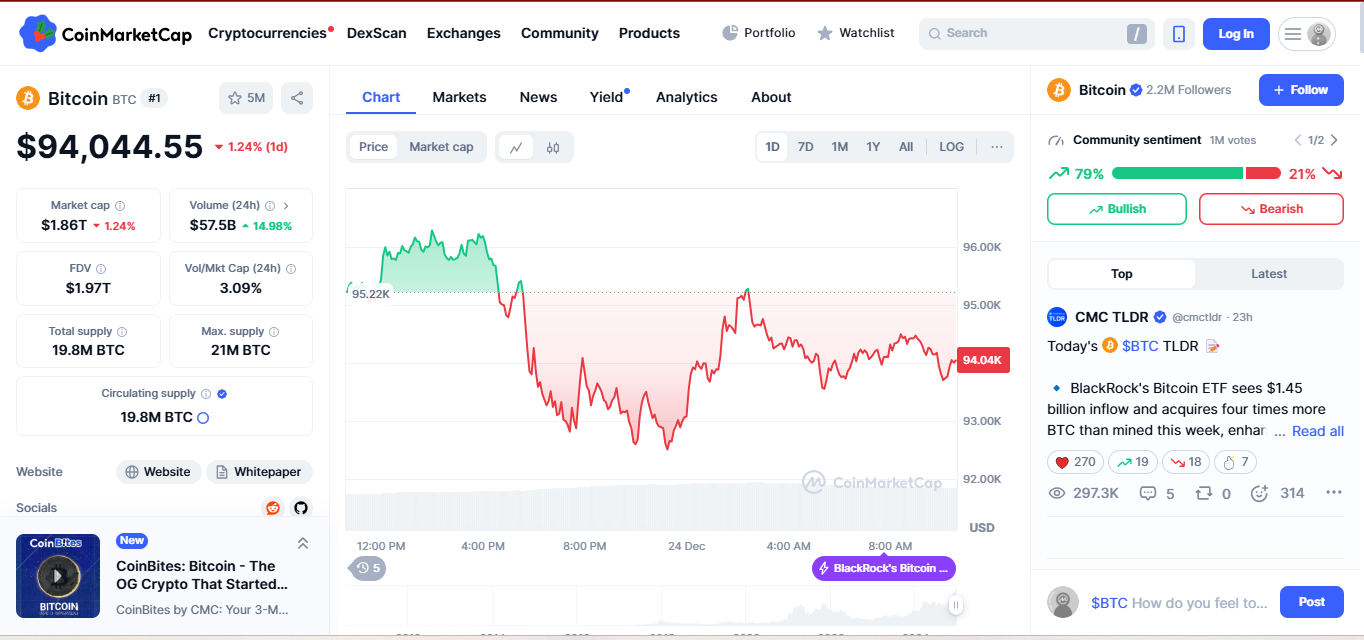Switch to candlestick chart icon
Viewport: 1364px width, 640px height.
553,147
